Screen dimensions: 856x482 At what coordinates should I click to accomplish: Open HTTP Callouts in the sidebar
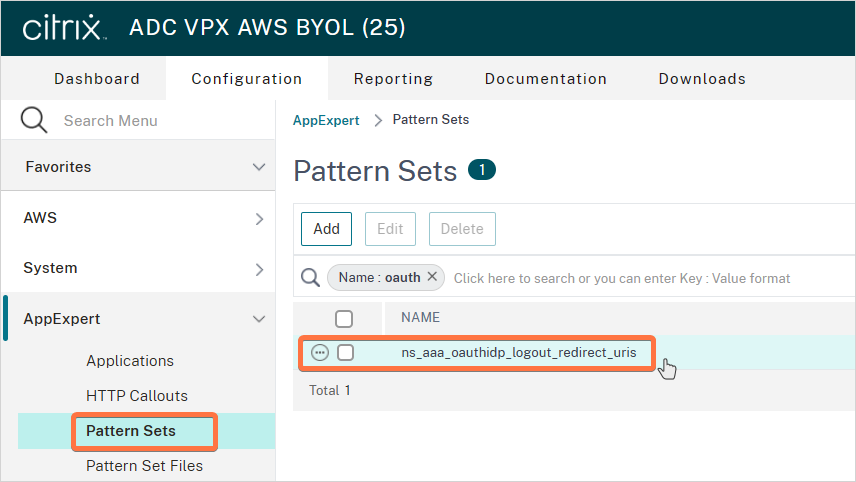click(137, 396)
